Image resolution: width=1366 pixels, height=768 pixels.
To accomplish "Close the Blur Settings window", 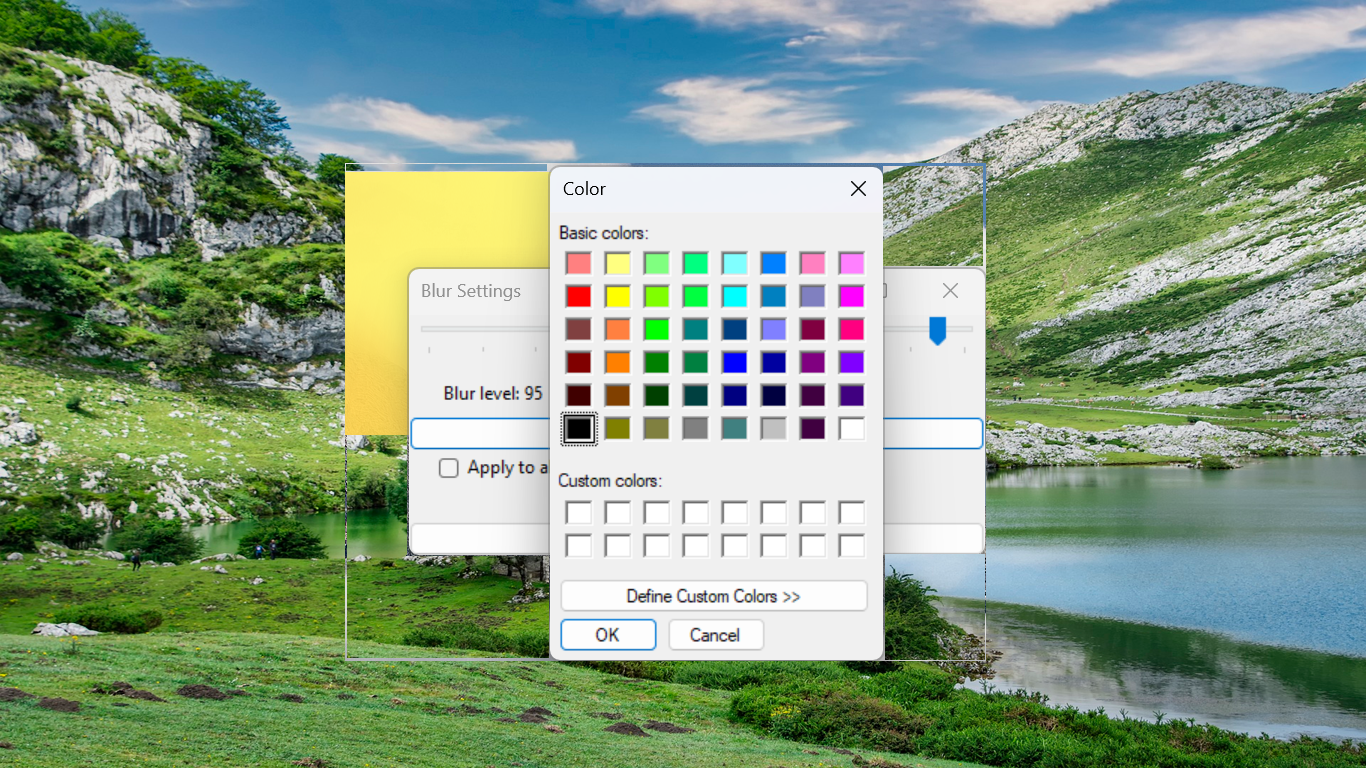I will point(950,290).
